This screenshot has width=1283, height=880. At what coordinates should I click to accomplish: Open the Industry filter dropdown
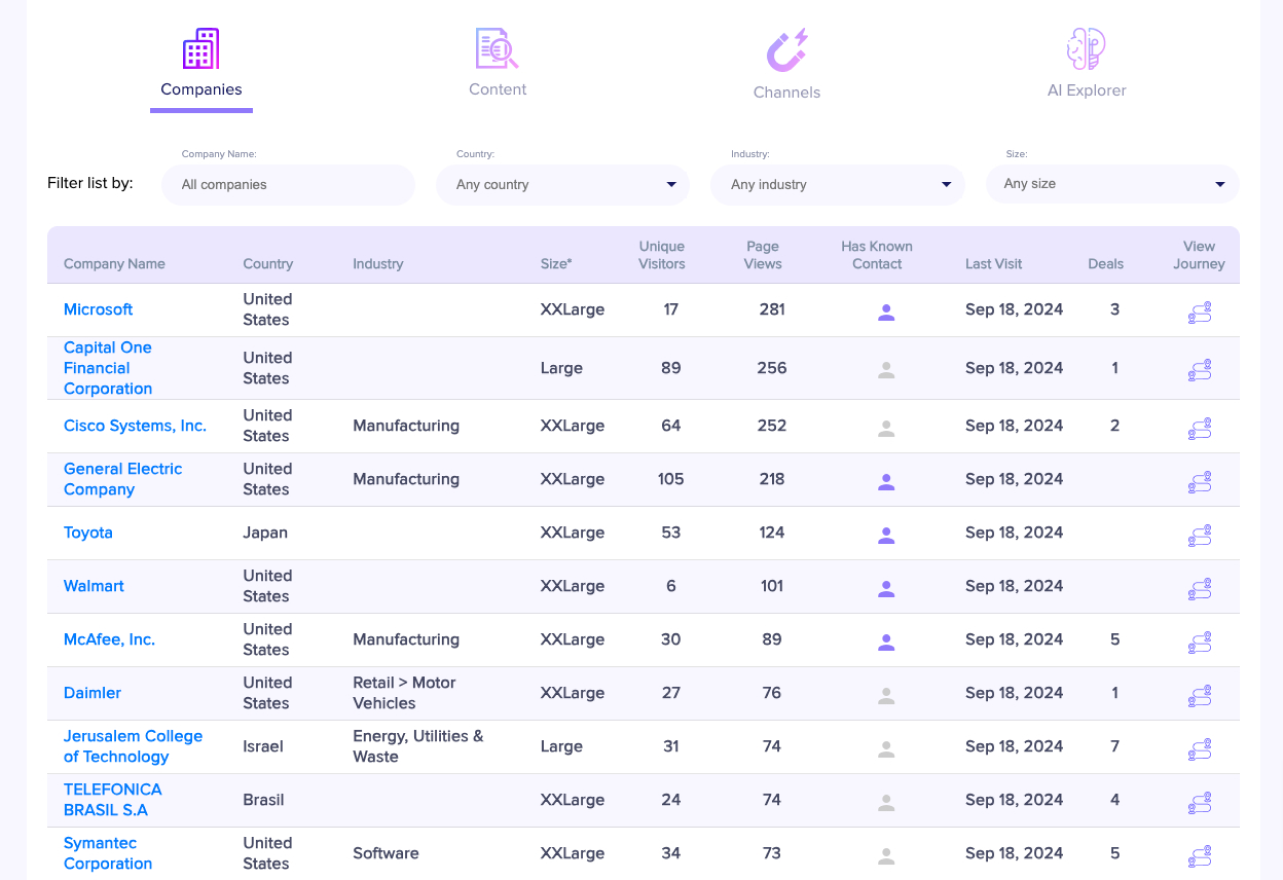[x=838, y=185]
